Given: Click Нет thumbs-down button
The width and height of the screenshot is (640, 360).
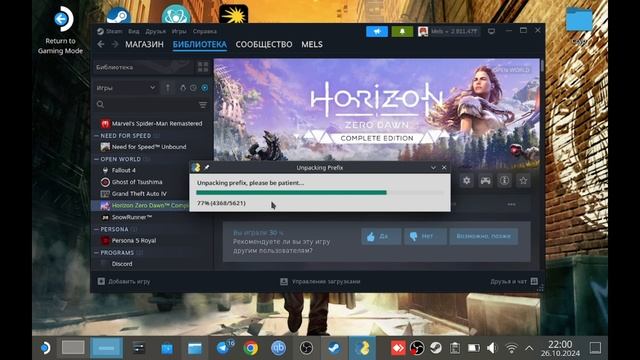Looking at the screenshot, I should [425, 236].
